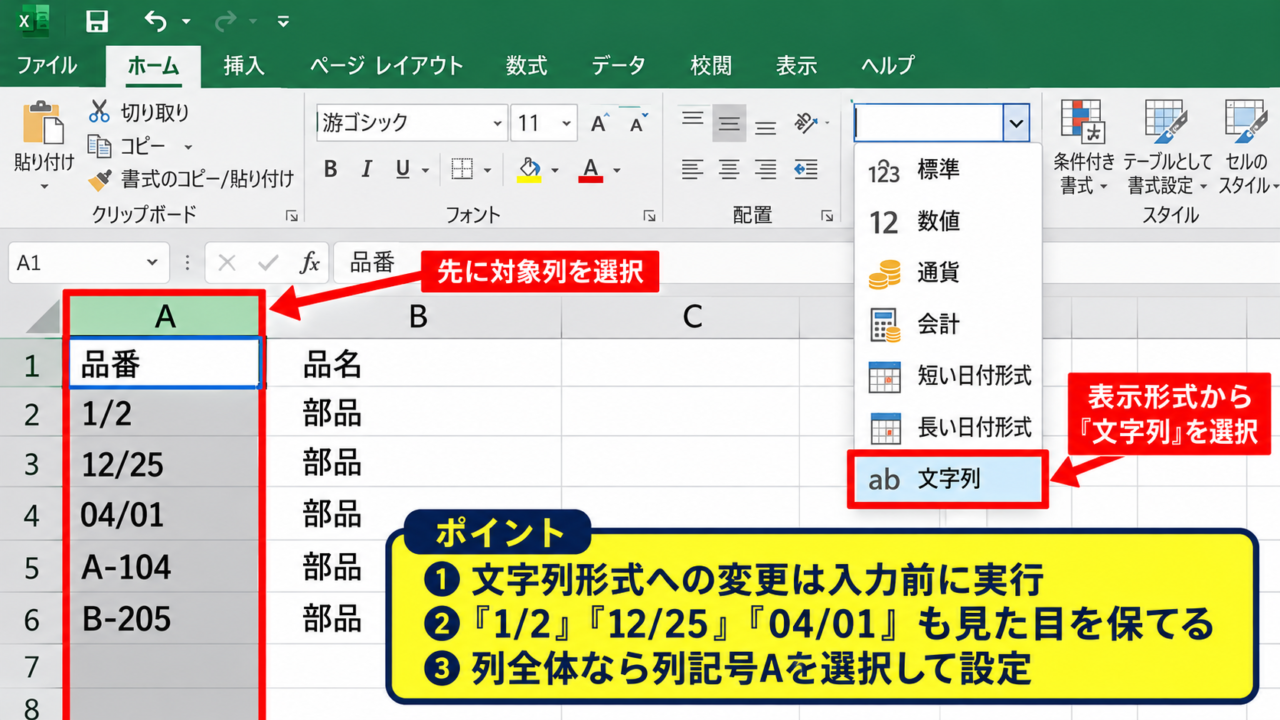This screenshot has width=1280, height=720.
Task: Click the red font color A
Action: pyautogui.click(x=591, y=170)
